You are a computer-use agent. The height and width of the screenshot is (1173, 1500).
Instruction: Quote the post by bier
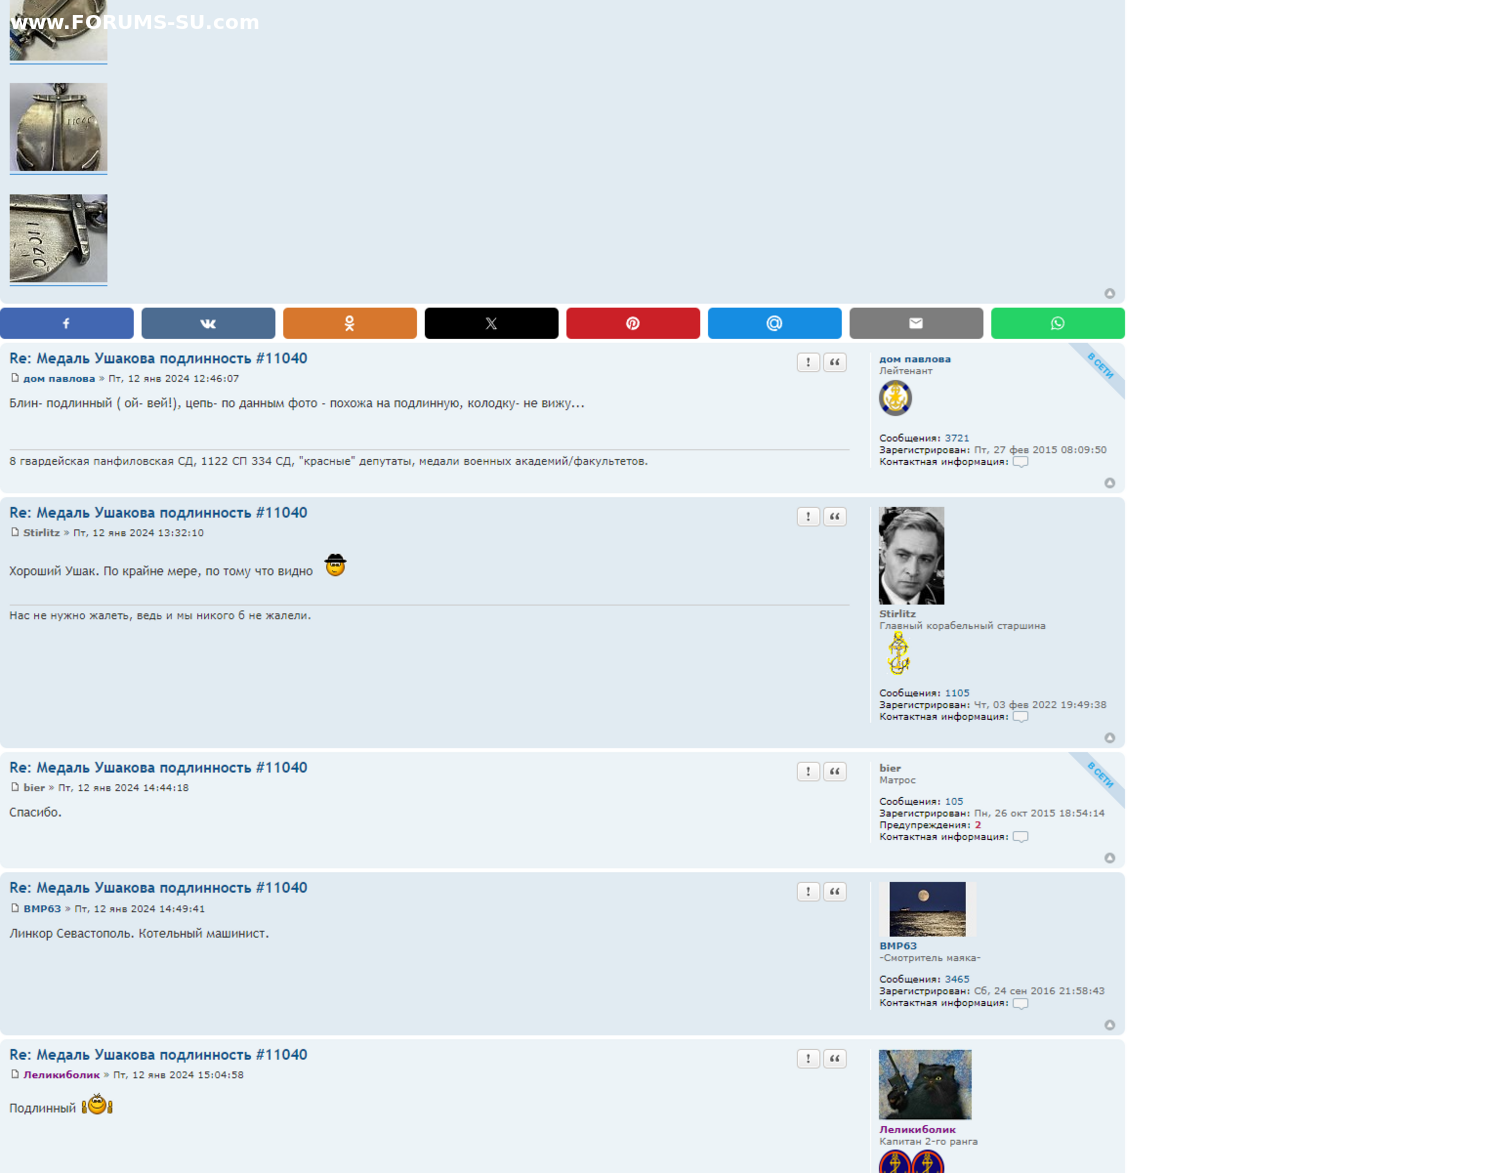pos(835,772)
